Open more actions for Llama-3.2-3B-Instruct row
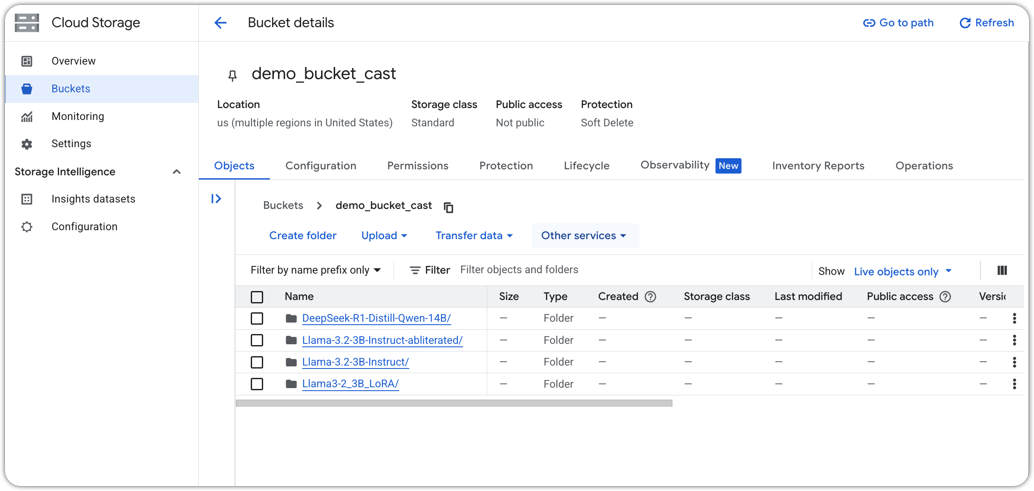 point(1014,362)
